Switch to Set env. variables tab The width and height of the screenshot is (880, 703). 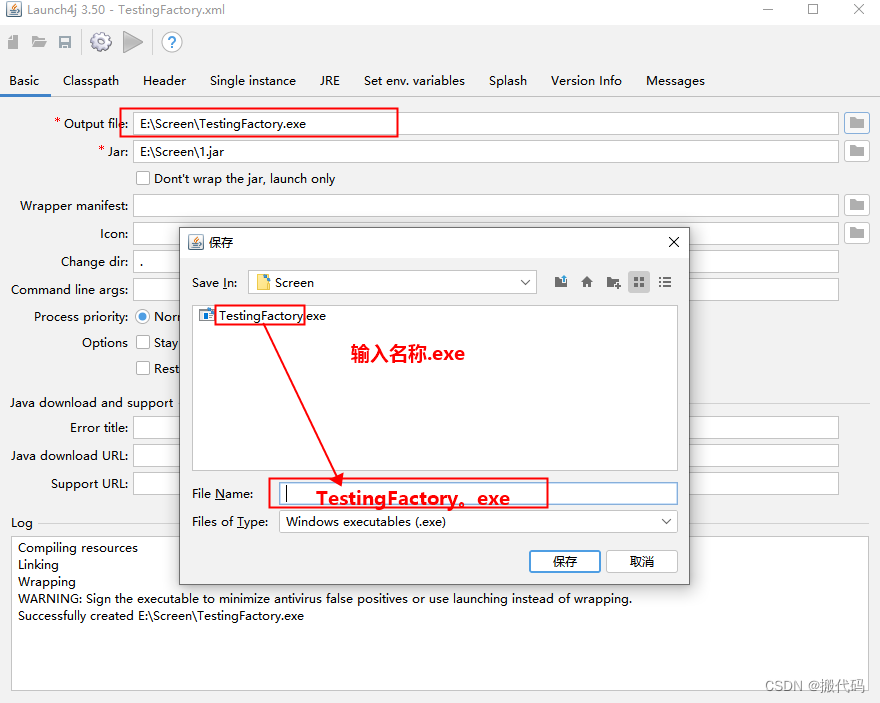click(x=414, y=81)
